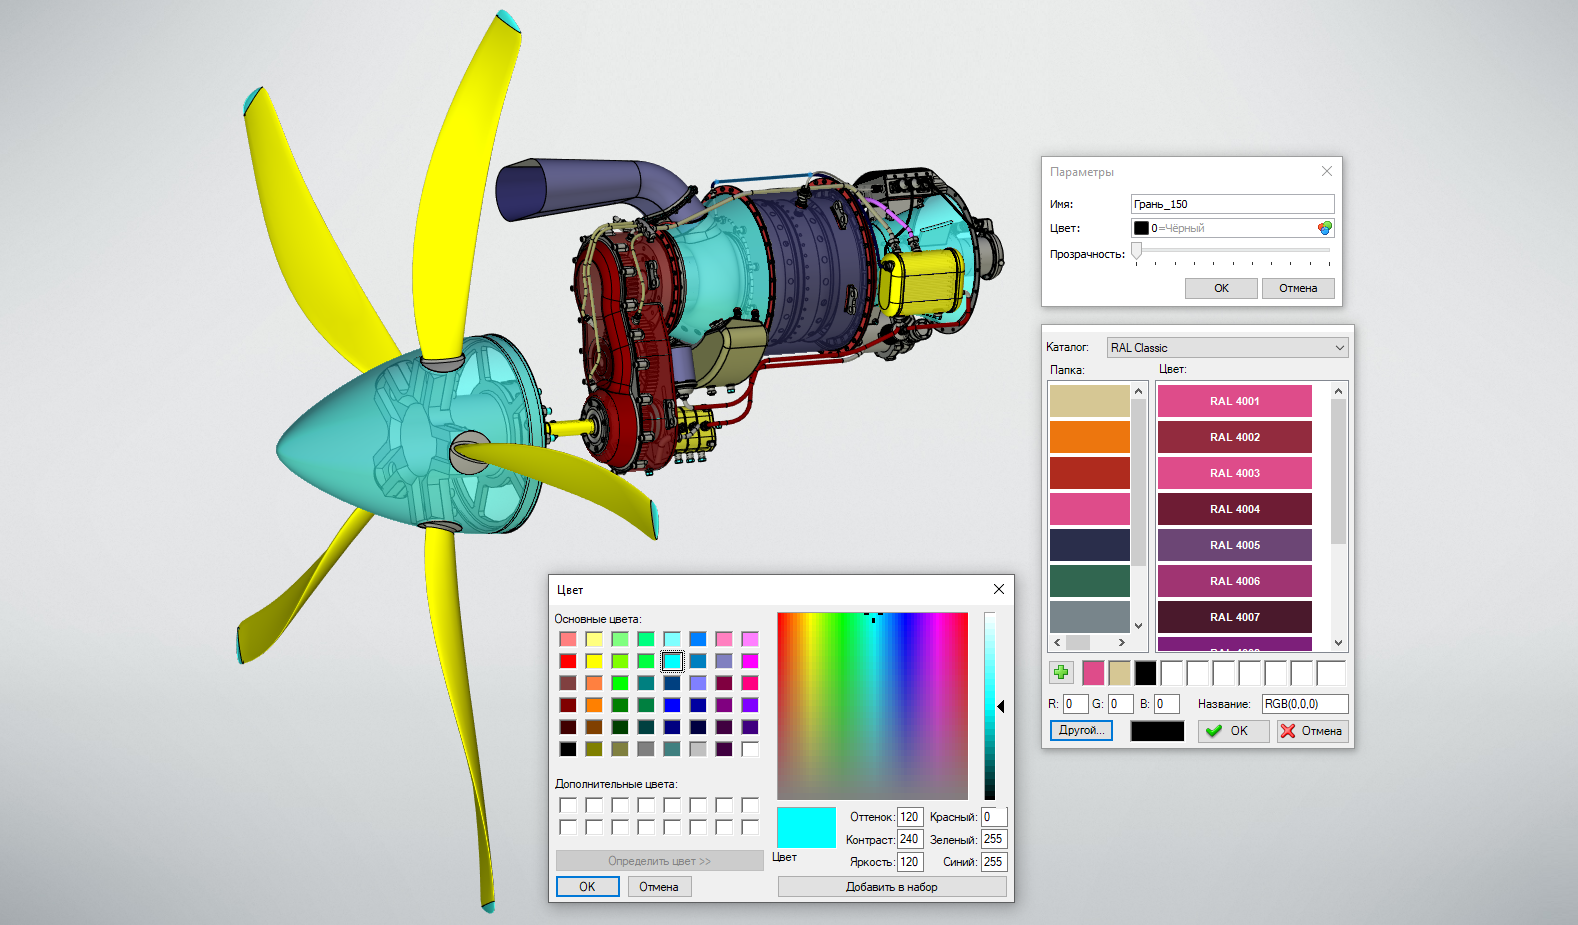
Task: Click up arrow of the RAL color list scrollbar
Action: click(1339, 391)
